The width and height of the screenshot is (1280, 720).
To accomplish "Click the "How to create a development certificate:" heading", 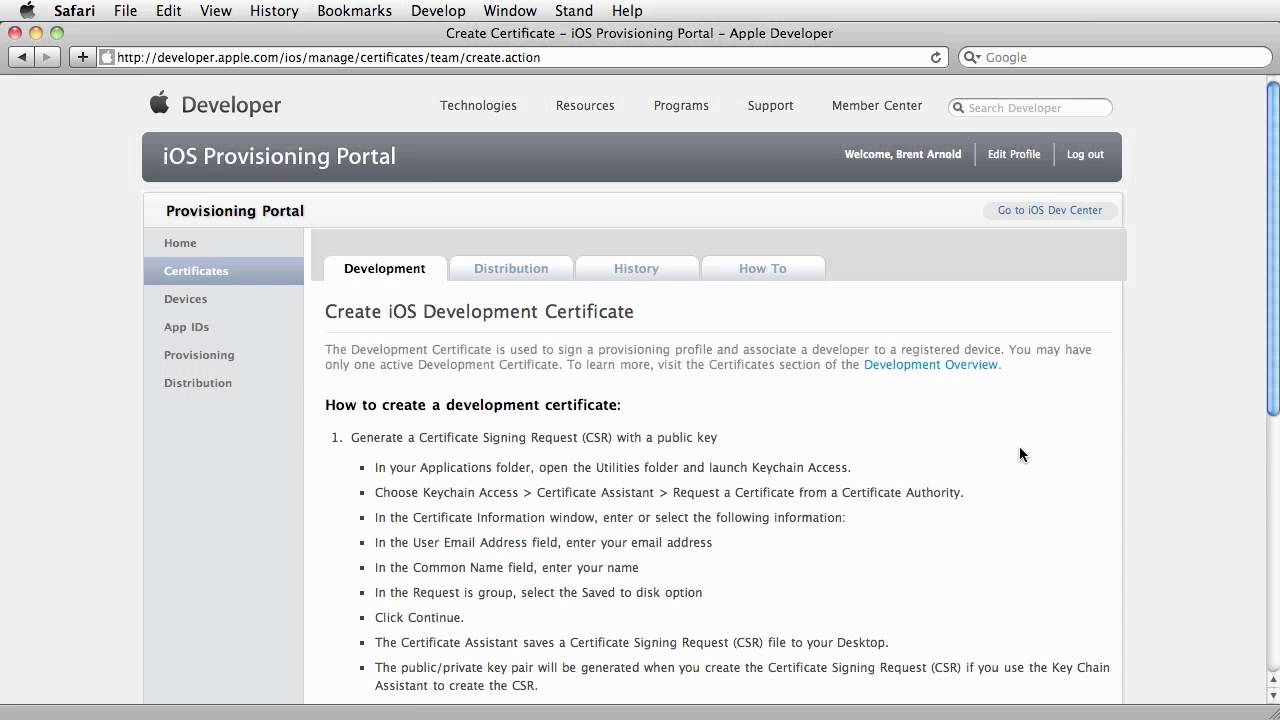I will point(473,405).
